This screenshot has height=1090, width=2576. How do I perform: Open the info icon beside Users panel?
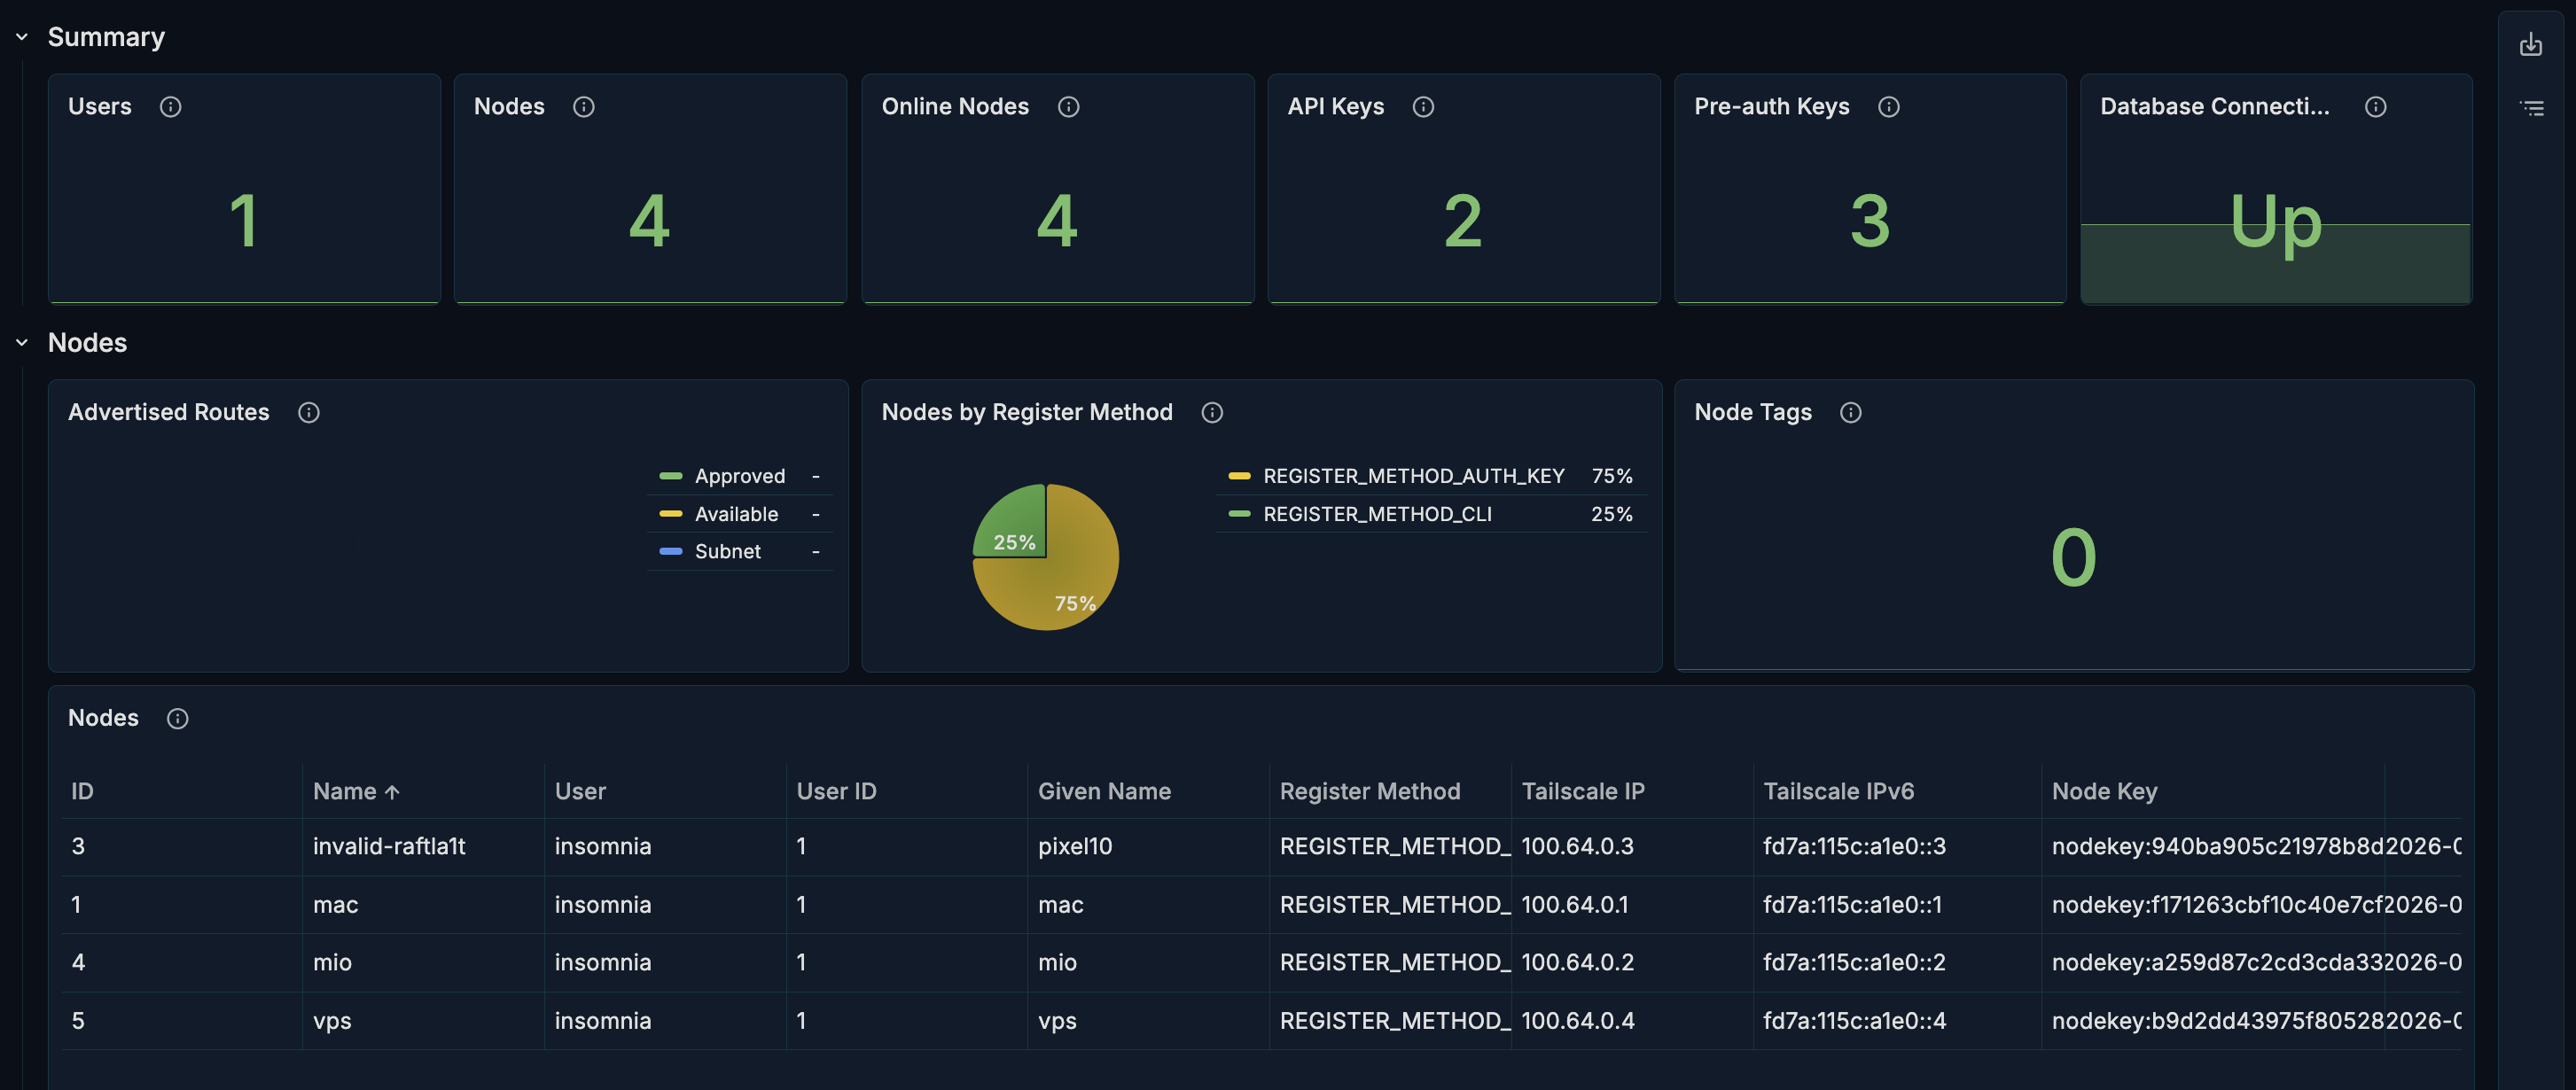(171, 107)
